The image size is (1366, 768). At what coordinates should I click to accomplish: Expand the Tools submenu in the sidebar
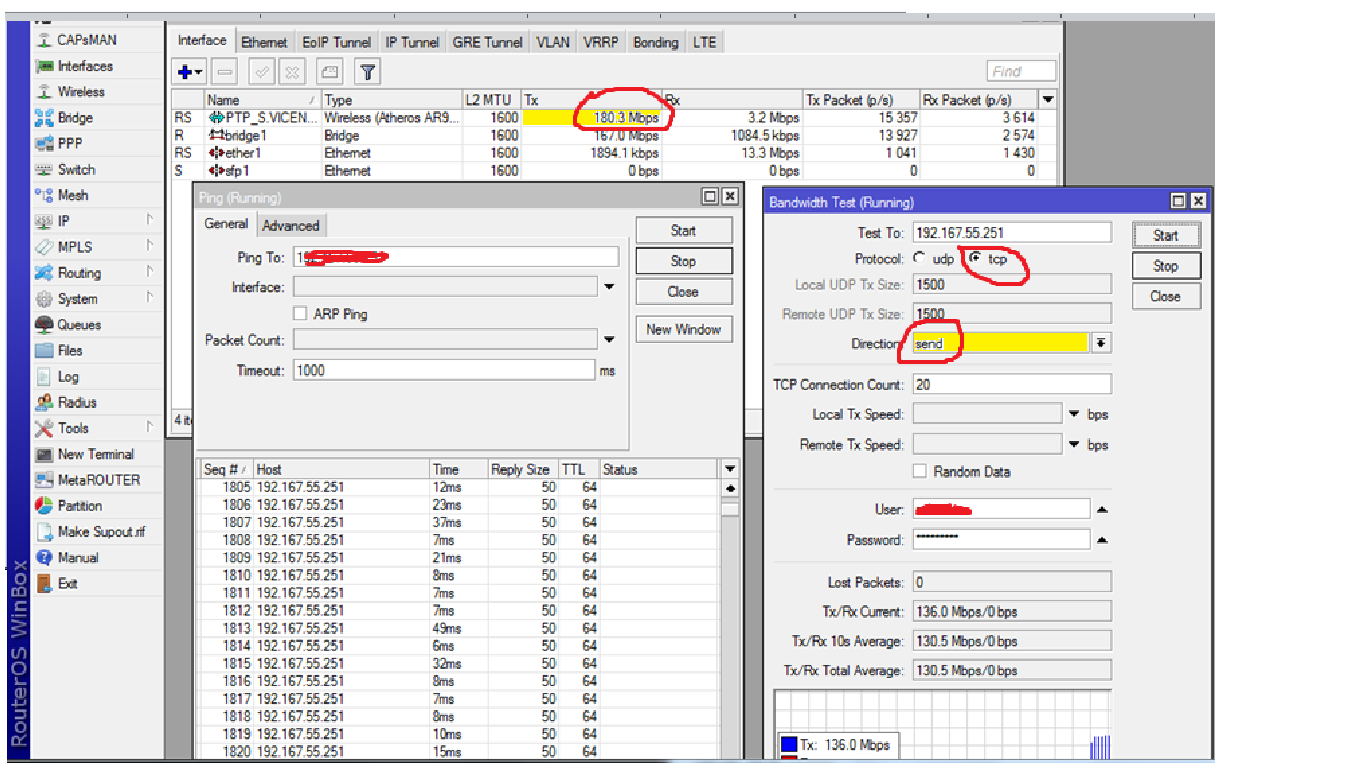[149, 428]
